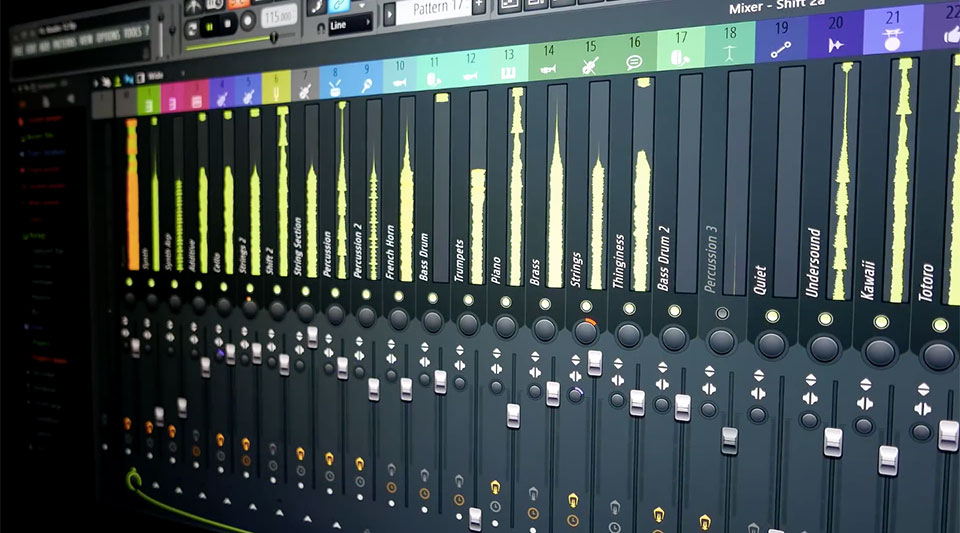Screen dimensions: 960x533
Task: Click the stop button in the transport bar
Action: 227,24
